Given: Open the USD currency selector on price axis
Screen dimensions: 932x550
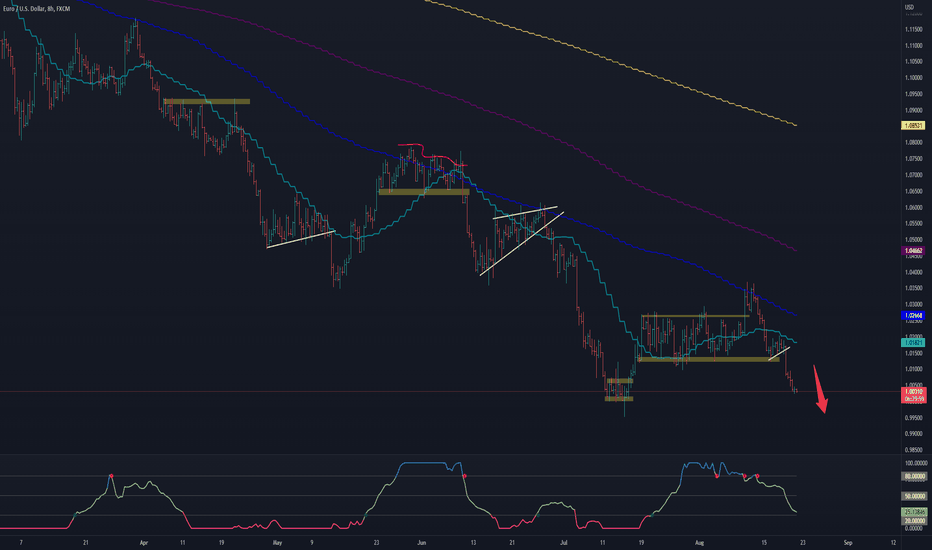Looking at the screenshot, I should click(909, 7).
